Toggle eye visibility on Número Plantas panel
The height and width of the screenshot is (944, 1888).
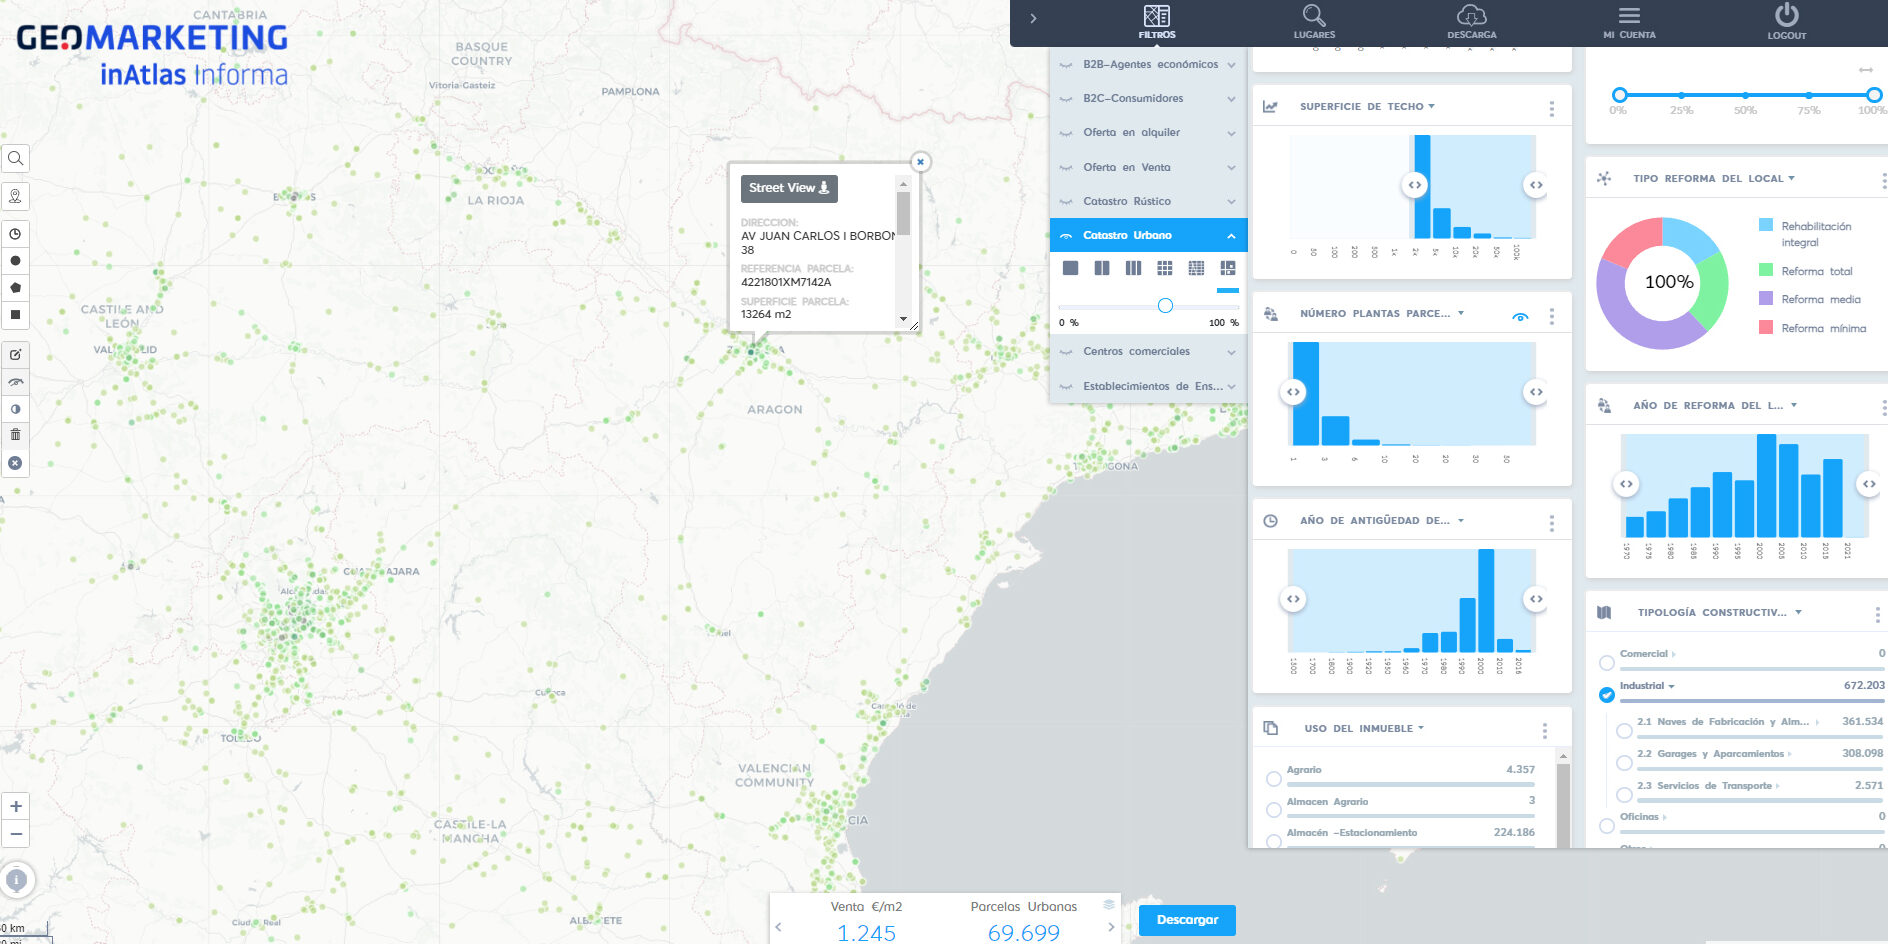[x=1520, y=317]
